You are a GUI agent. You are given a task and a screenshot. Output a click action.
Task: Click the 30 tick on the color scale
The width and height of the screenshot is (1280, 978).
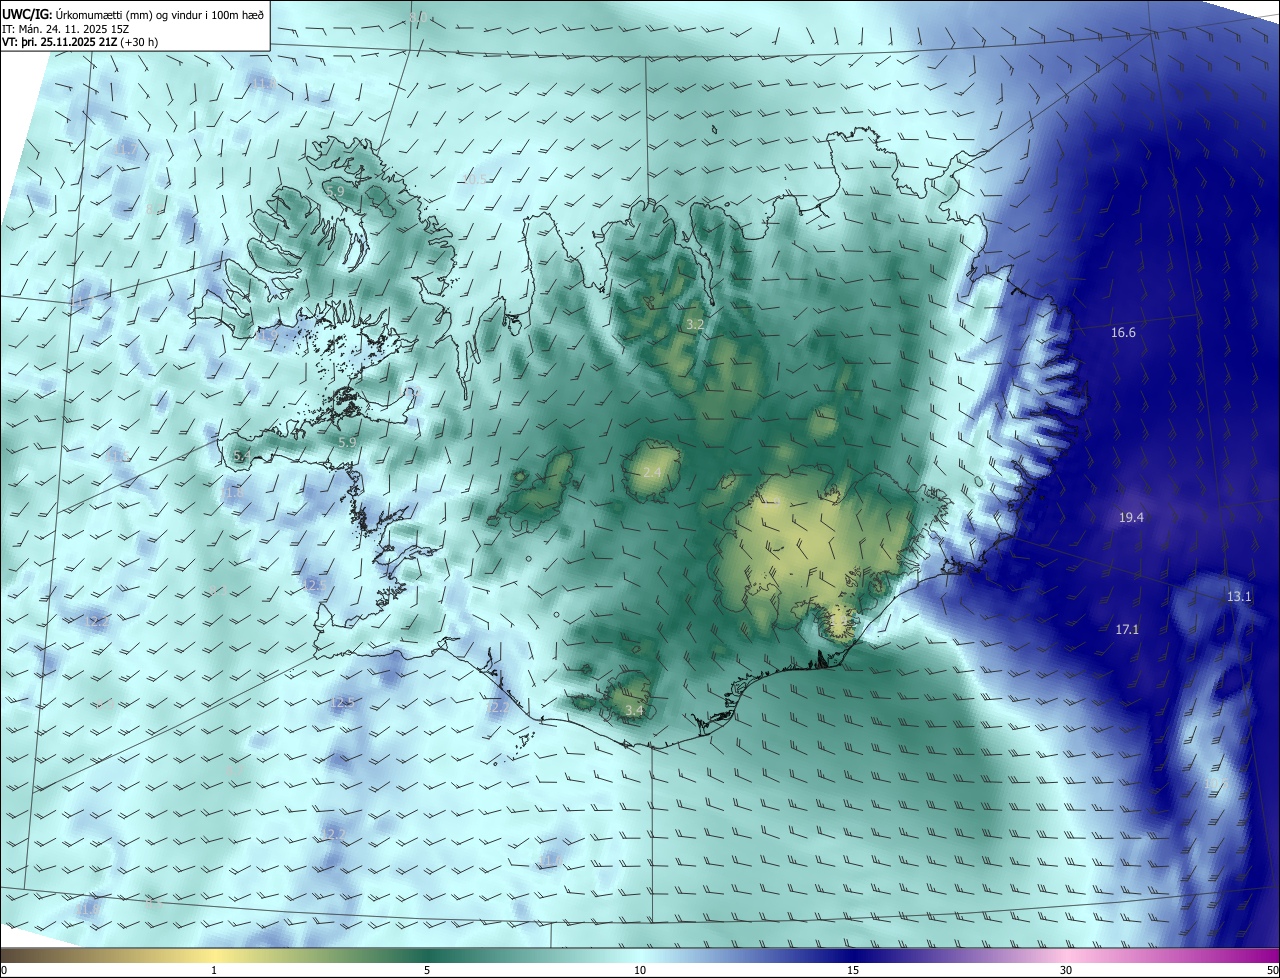(x=1066, y=970)
